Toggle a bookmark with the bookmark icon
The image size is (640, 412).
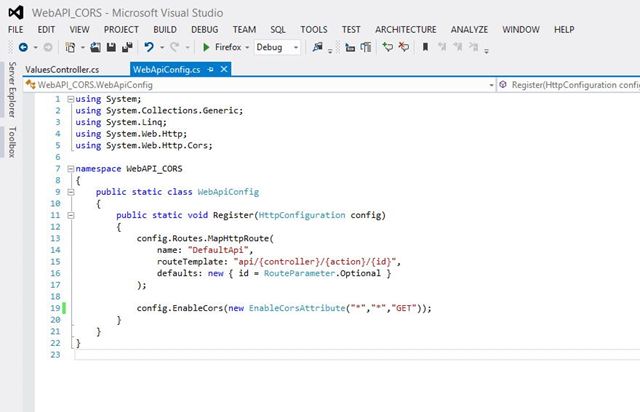pos(425,47)
